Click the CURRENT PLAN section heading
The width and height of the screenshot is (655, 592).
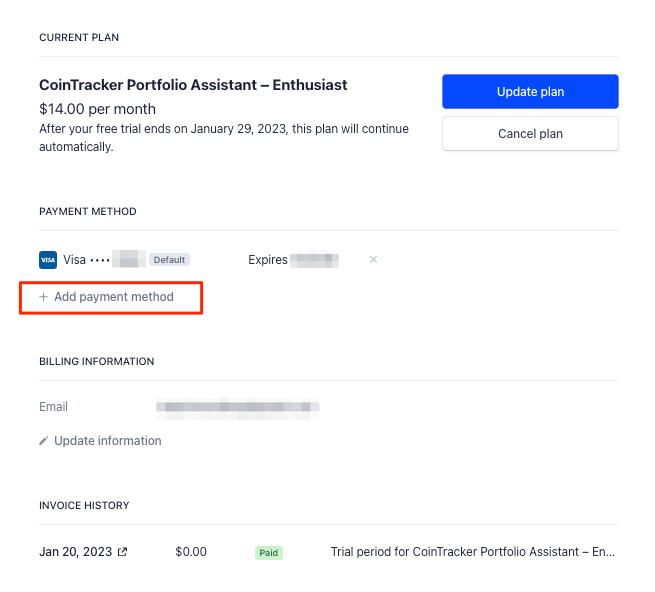(x=79, y=38)
